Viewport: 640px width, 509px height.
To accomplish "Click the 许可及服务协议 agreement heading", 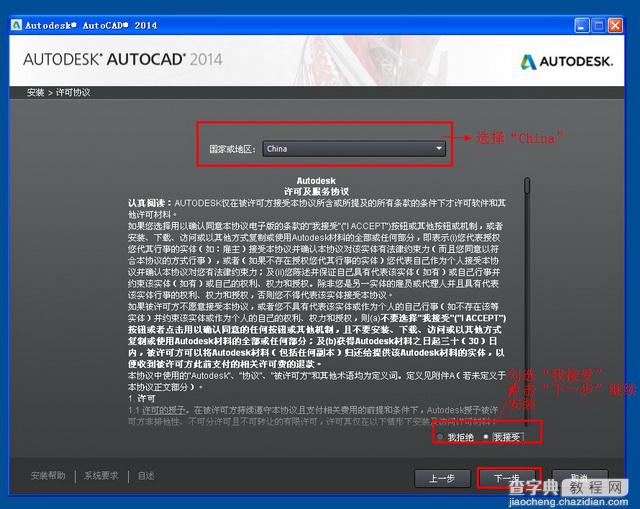I will 316,191.
